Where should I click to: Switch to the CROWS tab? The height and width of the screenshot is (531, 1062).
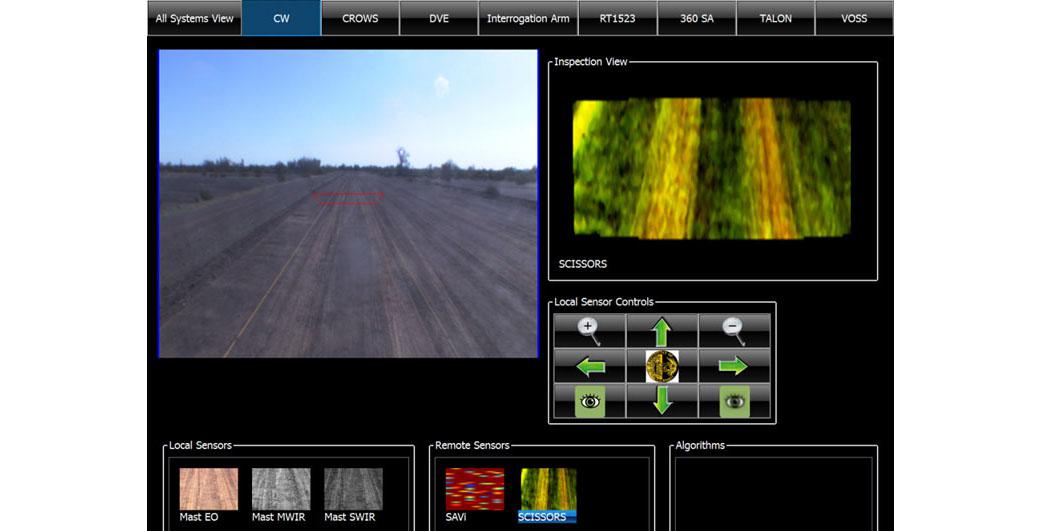coord(360,18)
